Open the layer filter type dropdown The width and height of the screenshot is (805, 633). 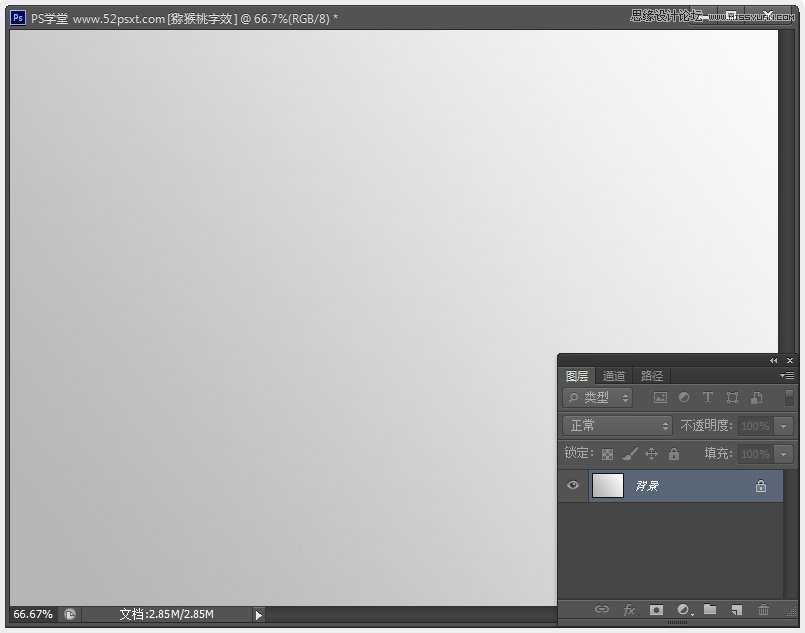coord(597,397)
